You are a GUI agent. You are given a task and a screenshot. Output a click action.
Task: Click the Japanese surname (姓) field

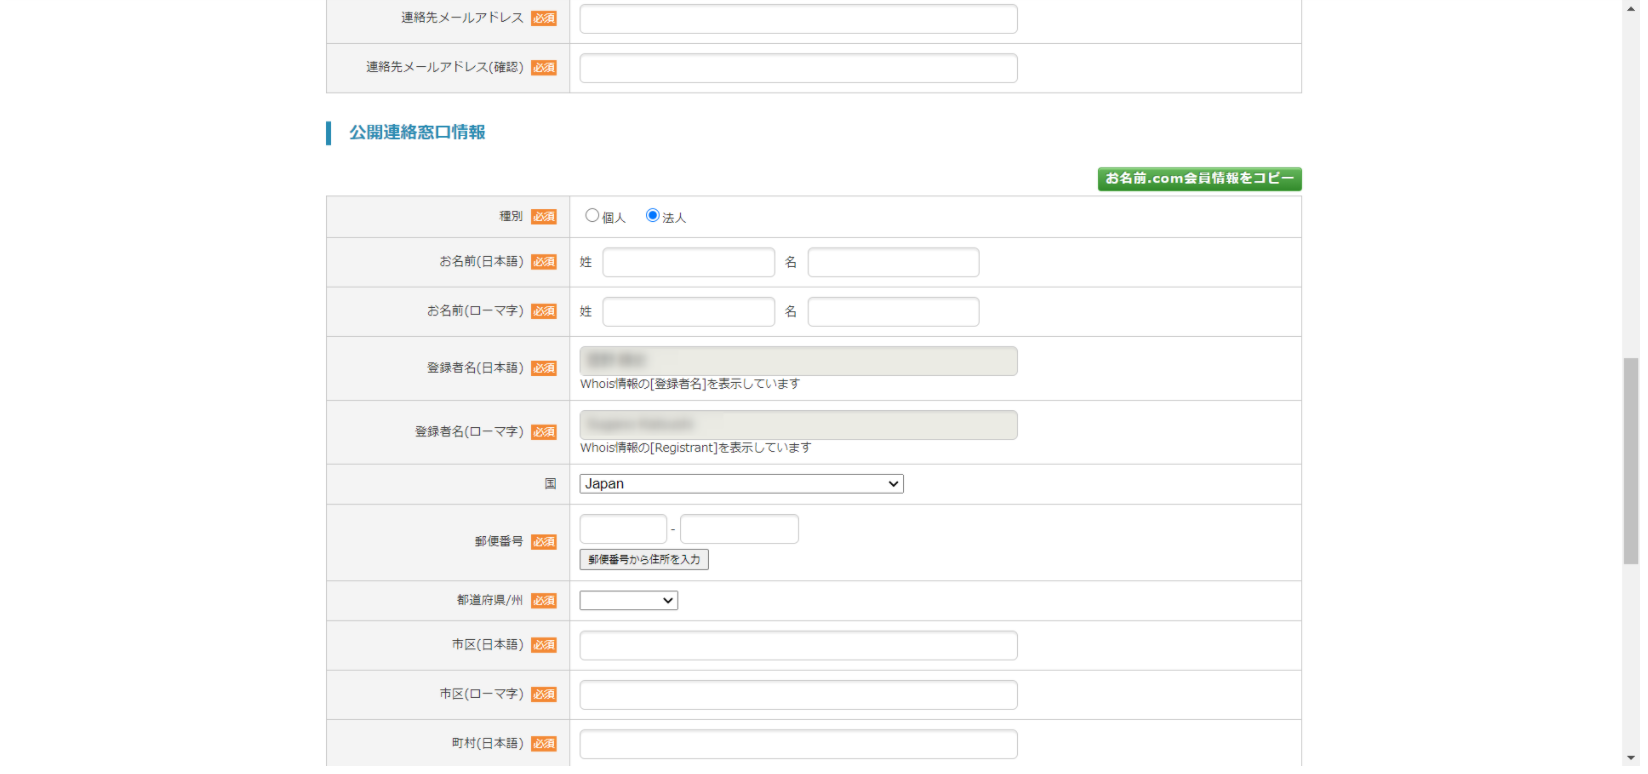tap(688, 262)
